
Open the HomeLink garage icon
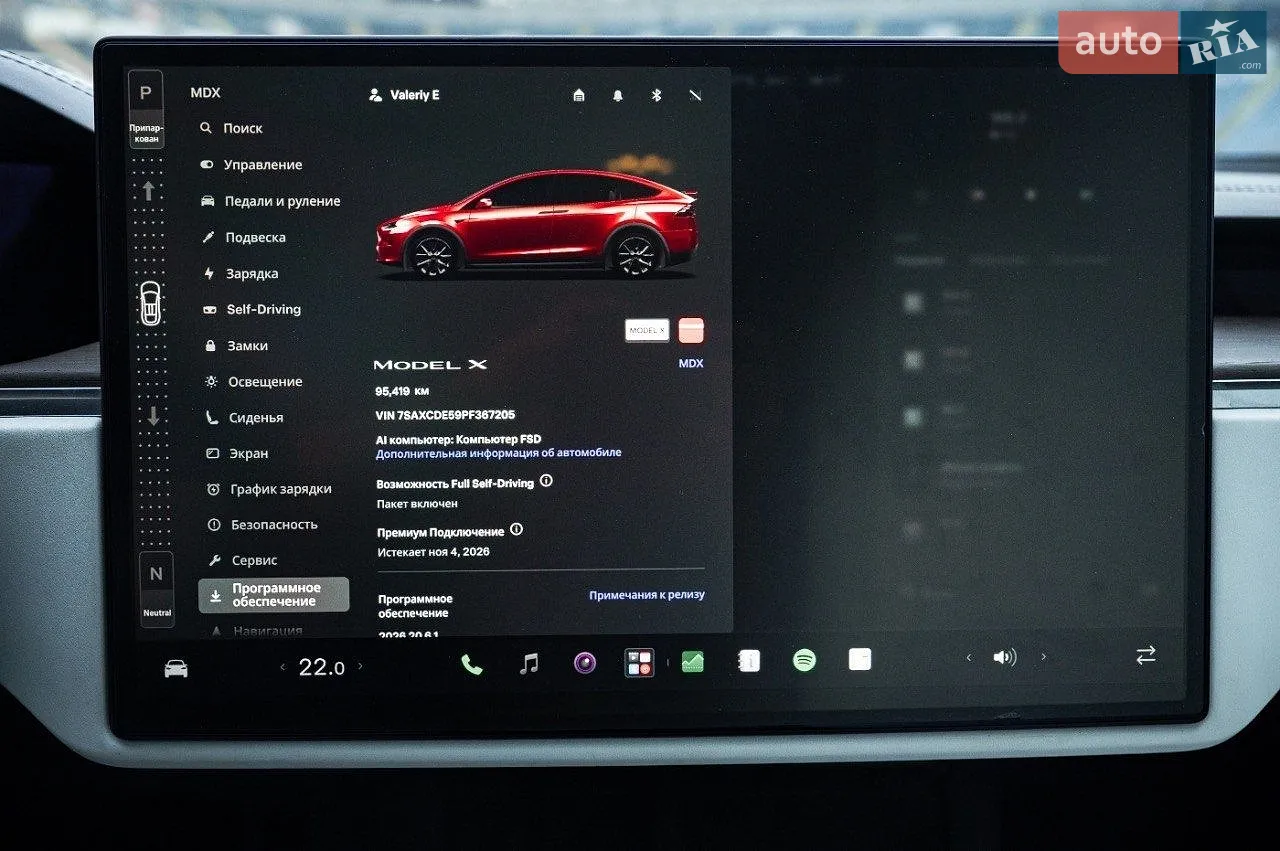point(579,95)
